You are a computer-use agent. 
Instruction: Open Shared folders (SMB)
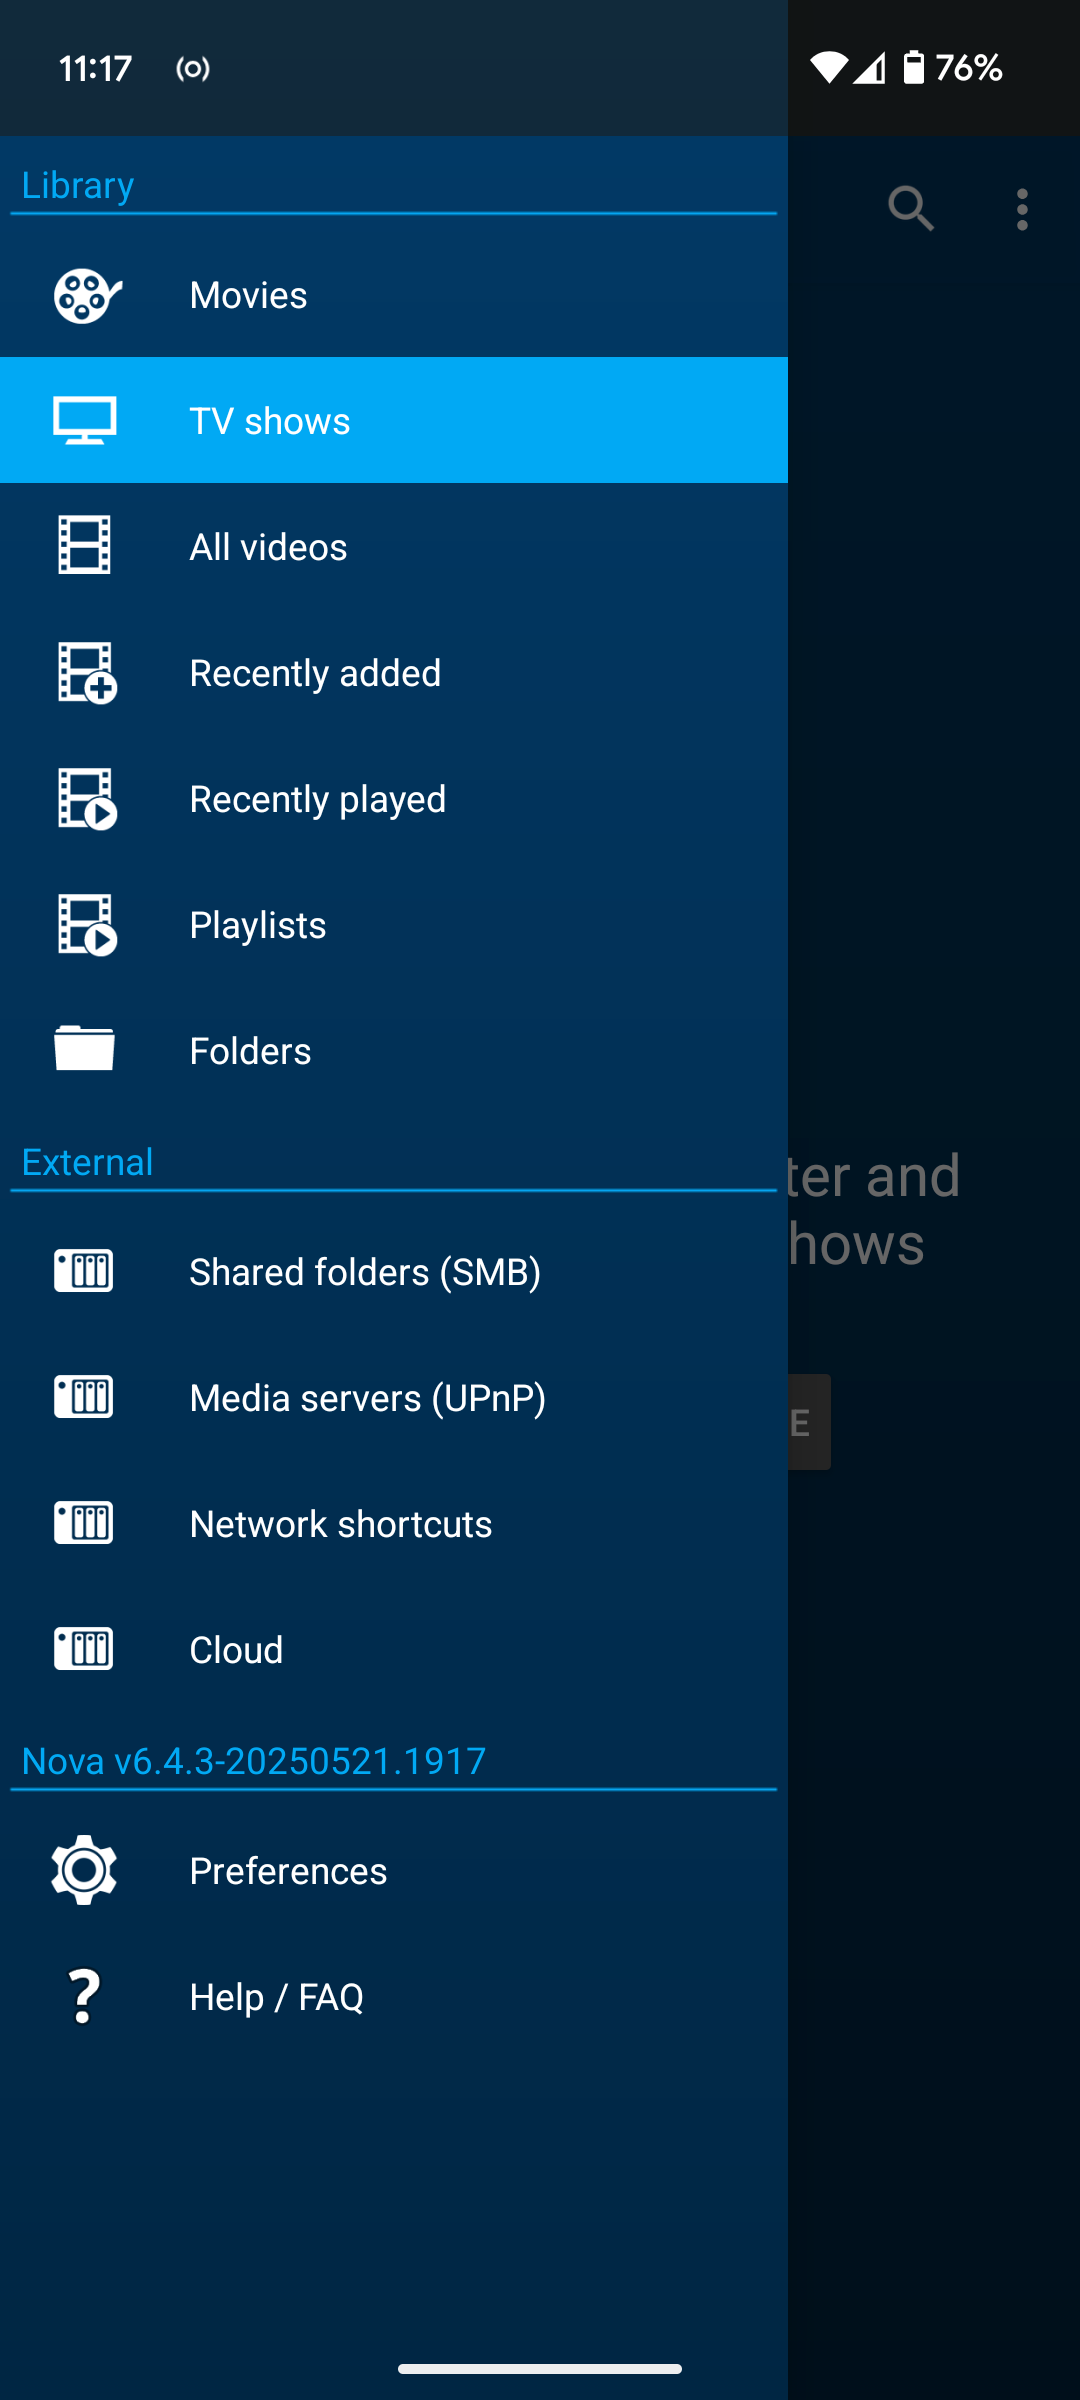(394, 1272)
